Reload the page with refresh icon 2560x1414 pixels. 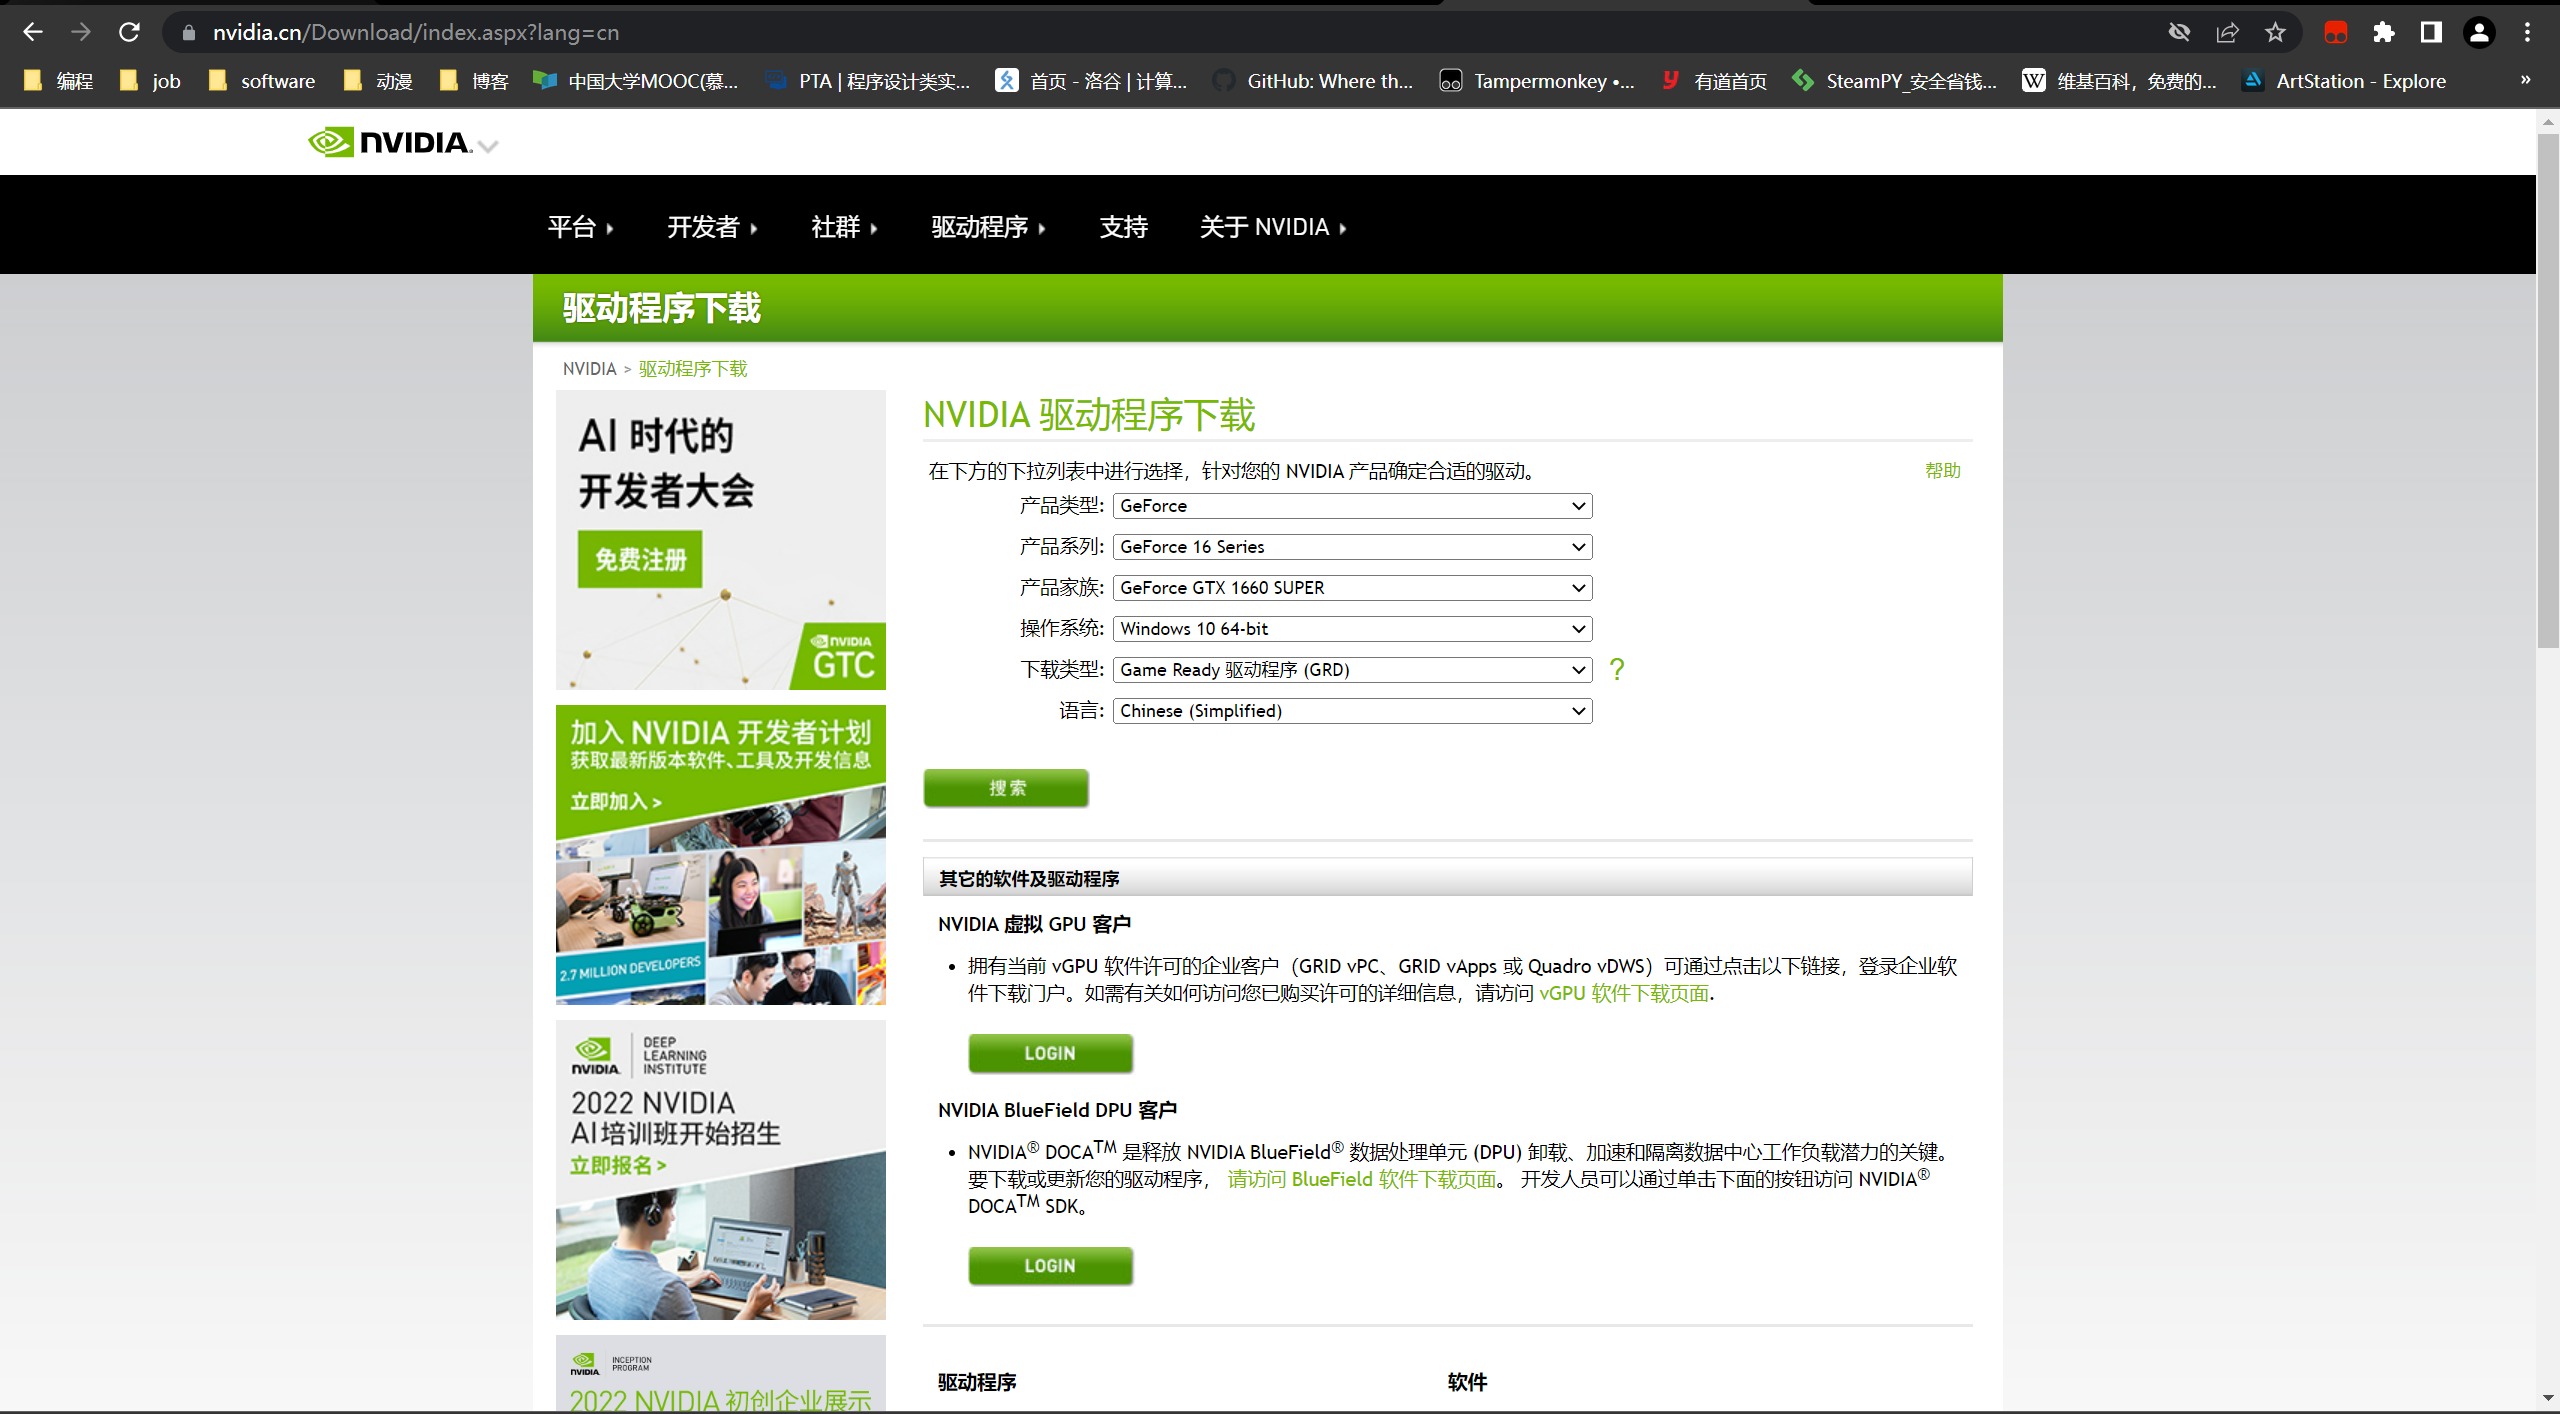pyautogui.click(x=129, y=32)
